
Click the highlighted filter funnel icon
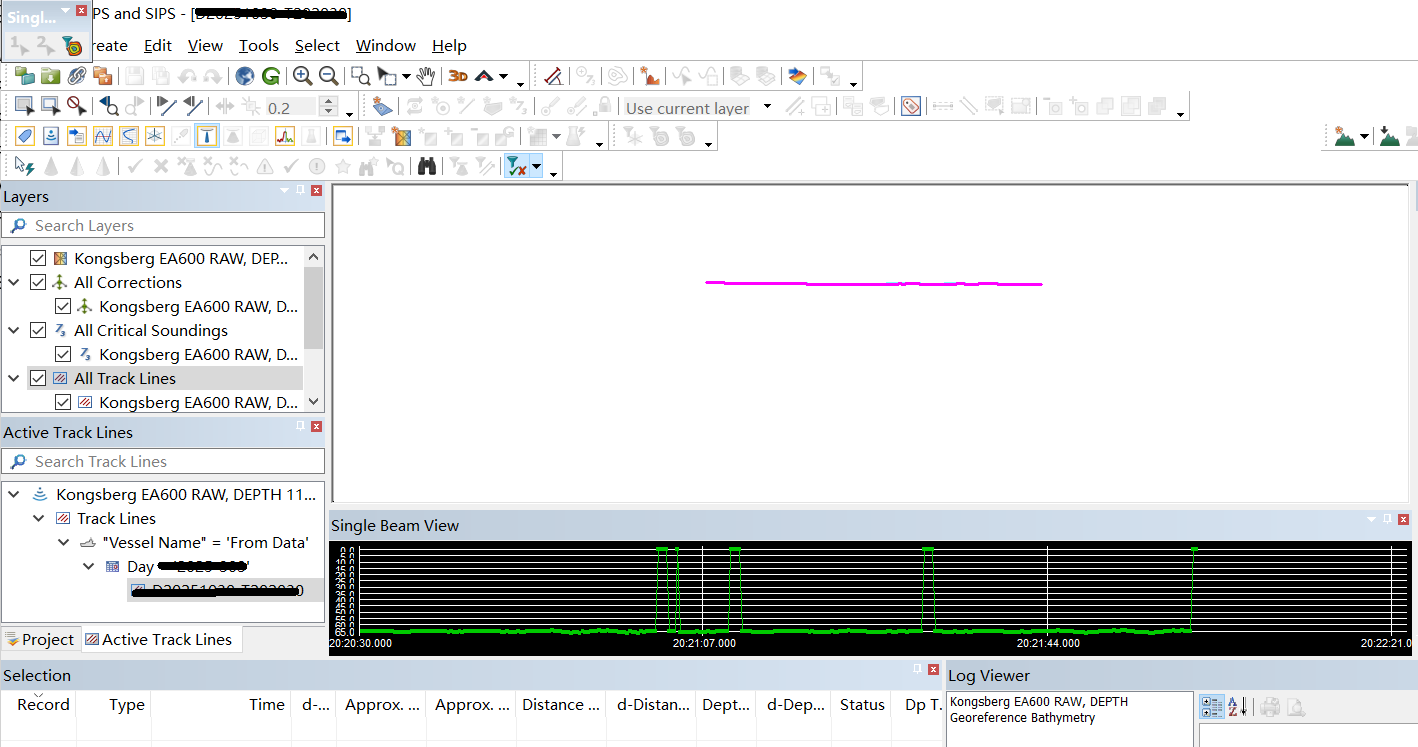[516, 166]
